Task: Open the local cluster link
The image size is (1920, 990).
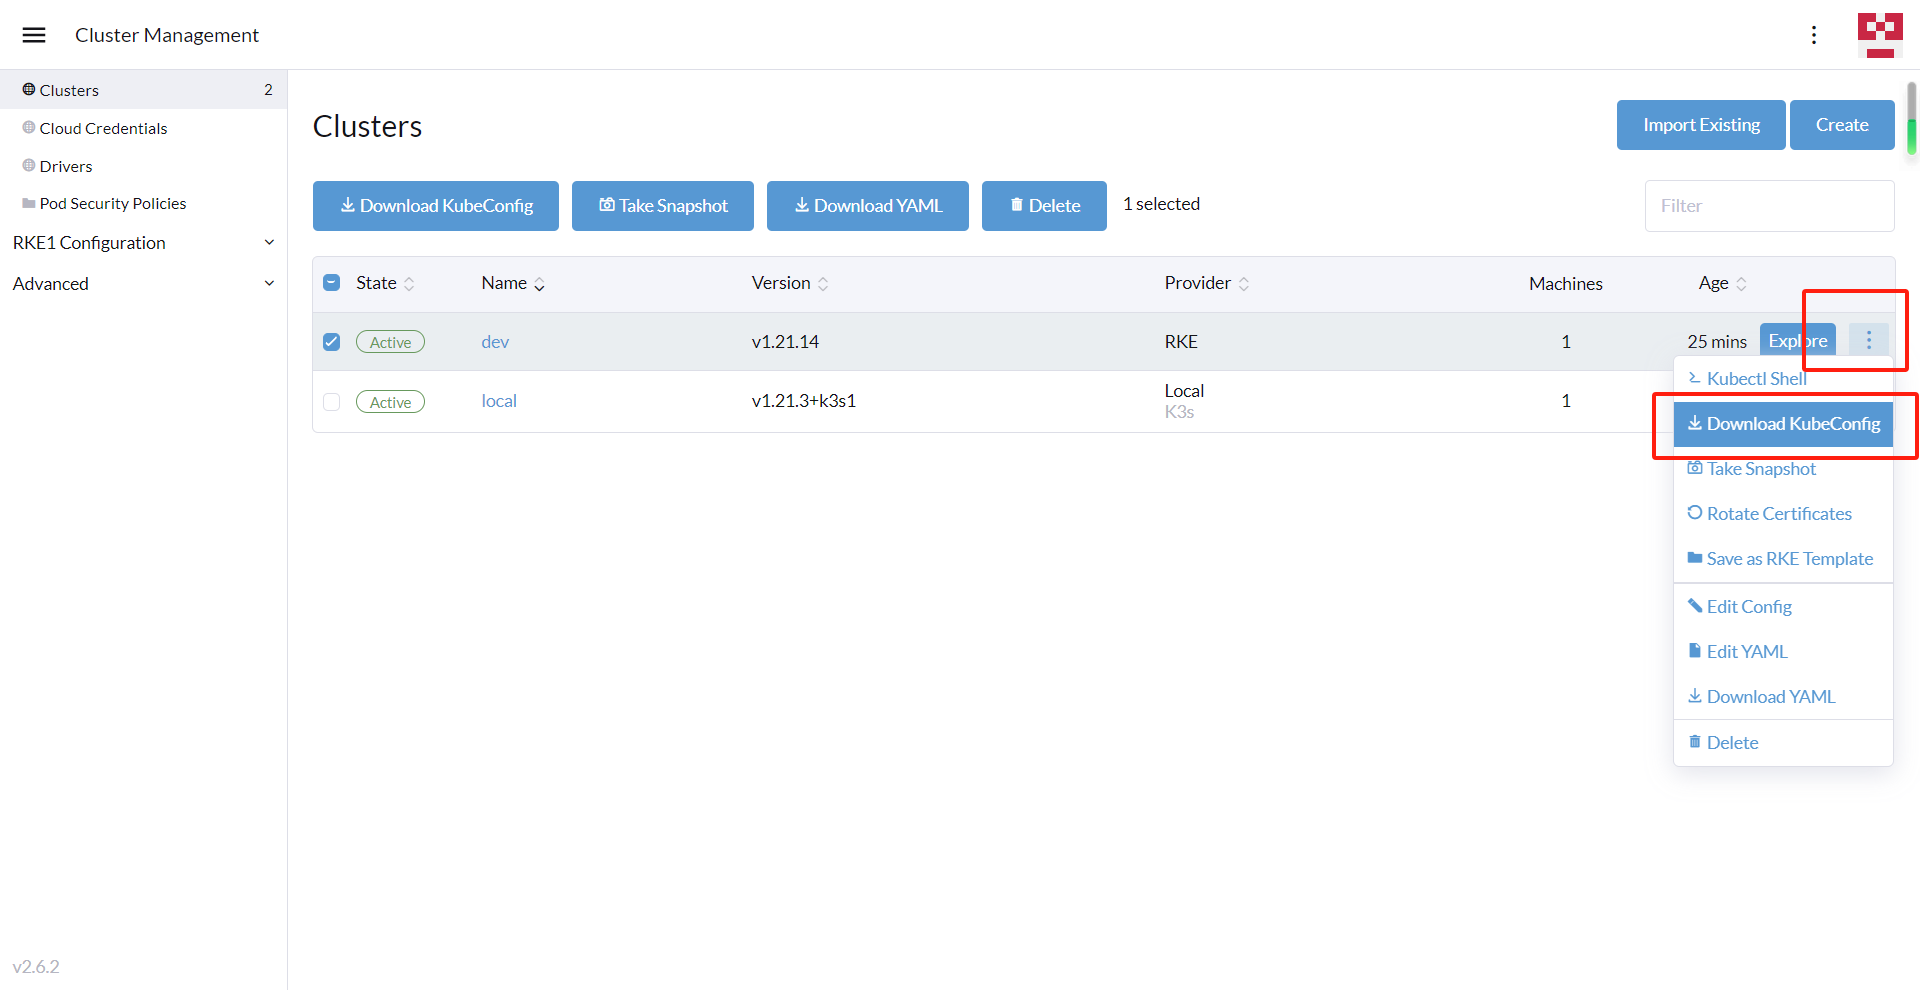Action: pos(499,401)
